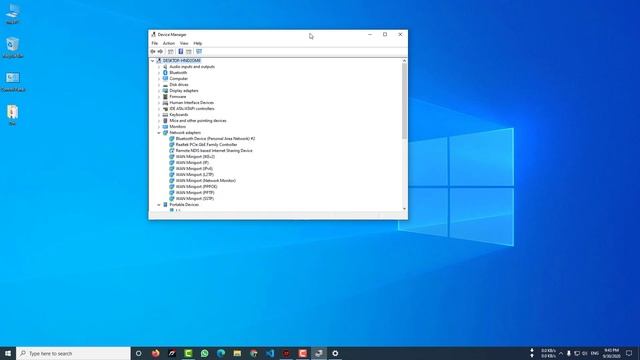Click inside the Type here to search box

73,353
